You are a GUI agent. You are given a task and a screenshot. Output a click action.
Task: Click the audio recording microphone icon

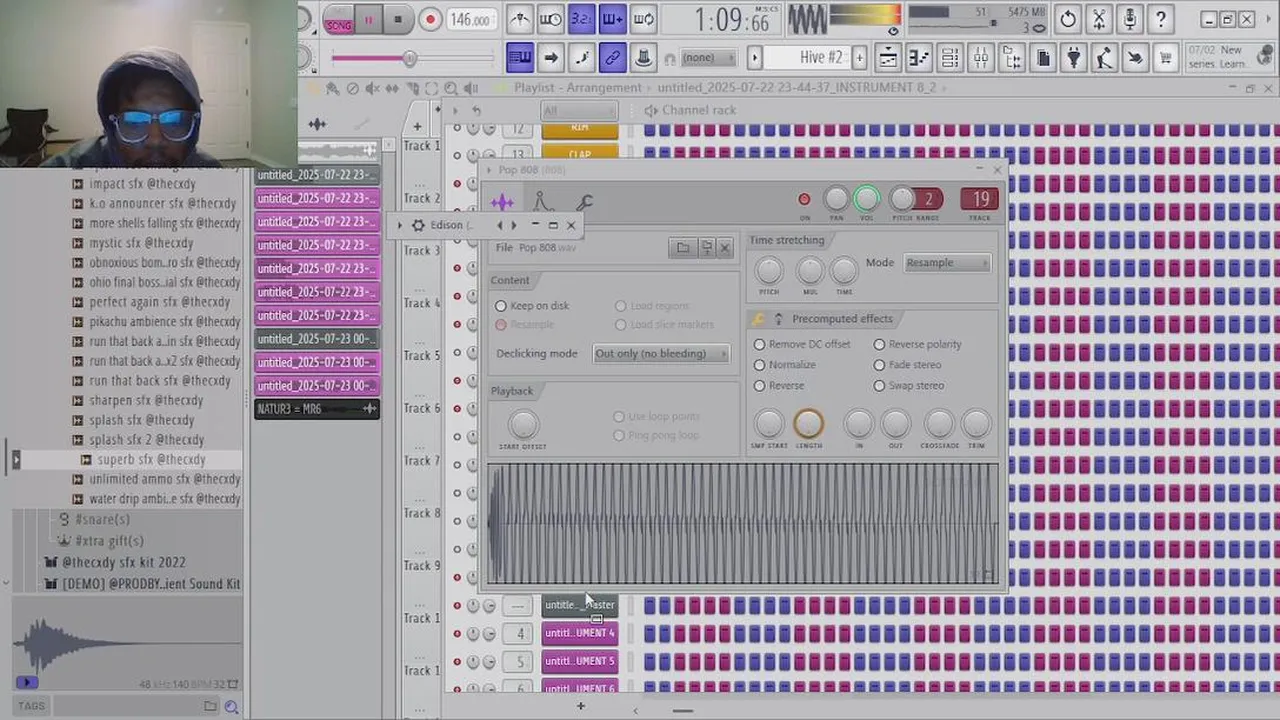click(x=1130, y=19)
